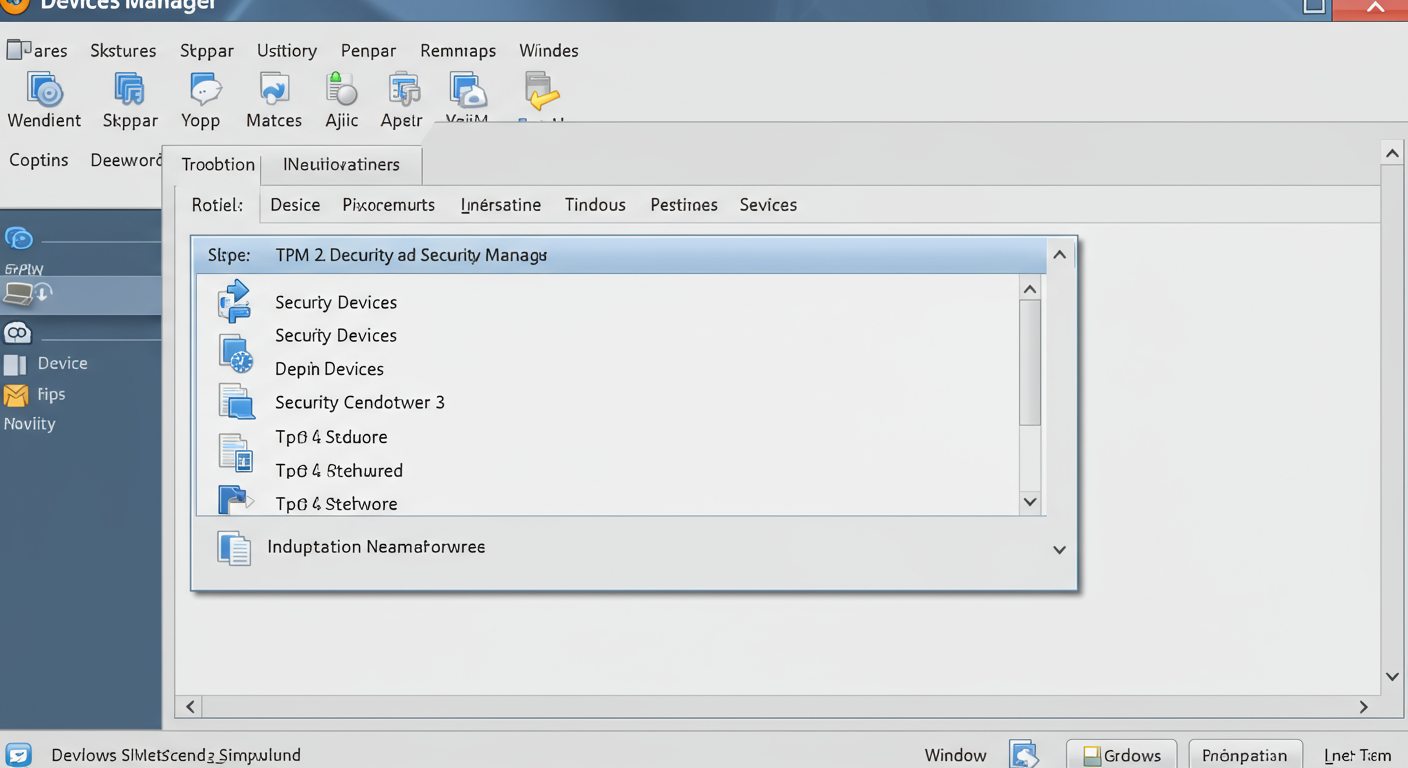Click the status bar icon beside Devlows
Viewport: 1408px width, 768px height.
pos(18,755)
